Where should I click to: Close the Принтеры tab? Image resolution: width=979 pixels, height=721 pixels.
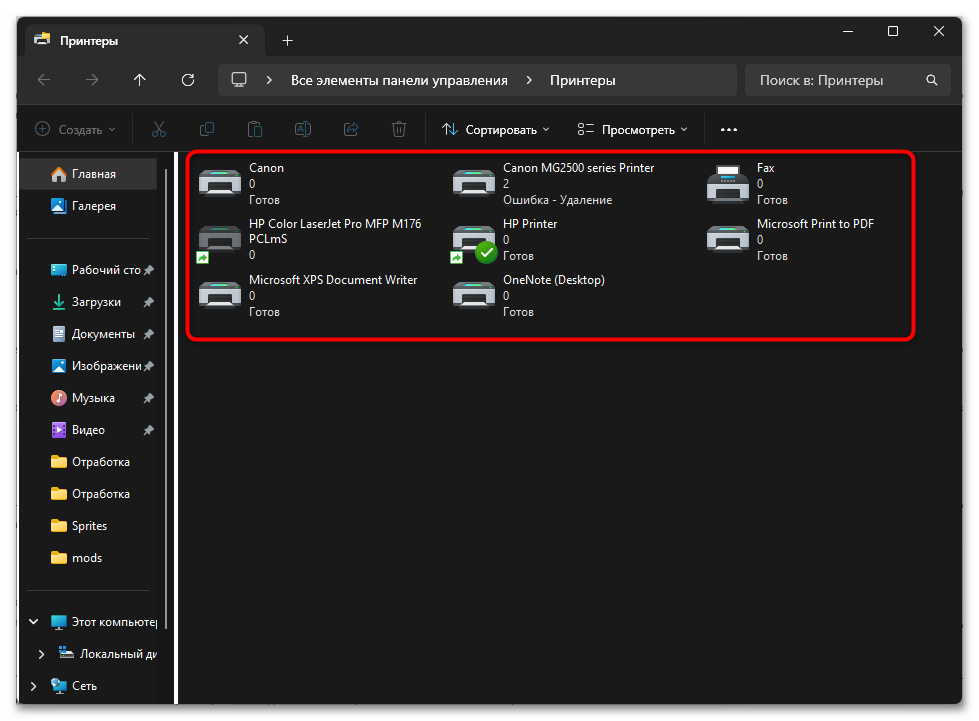[244, 40]
